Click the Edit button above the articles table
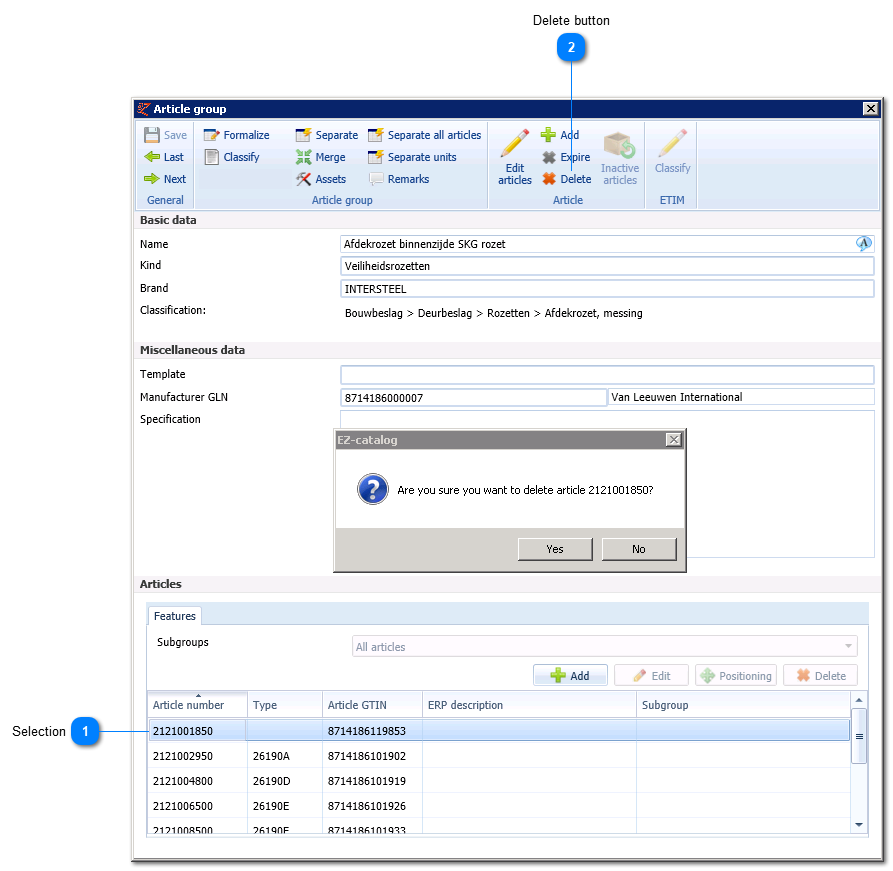 652,676
